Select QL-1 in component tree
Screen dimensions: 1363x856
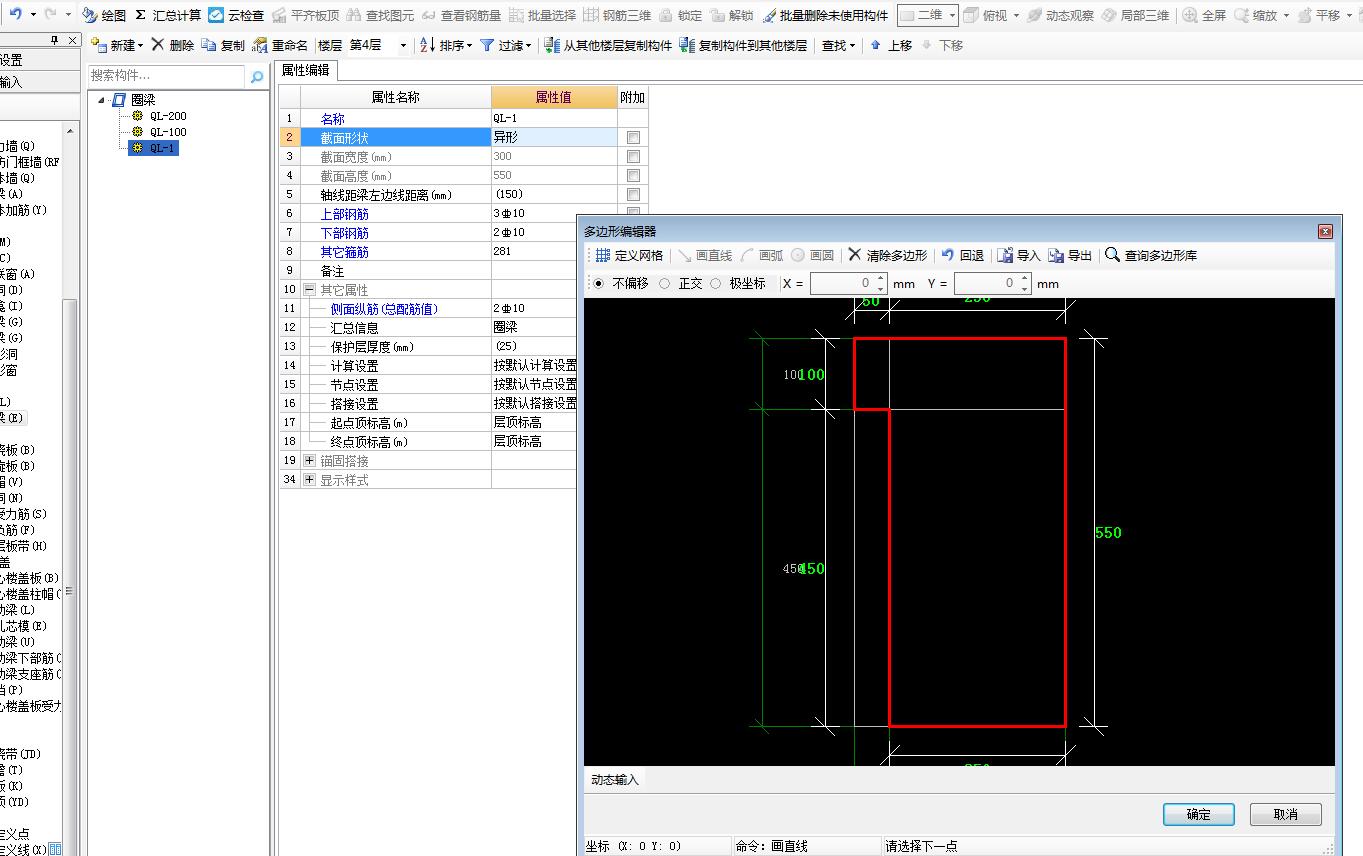[x=163, y=148]
